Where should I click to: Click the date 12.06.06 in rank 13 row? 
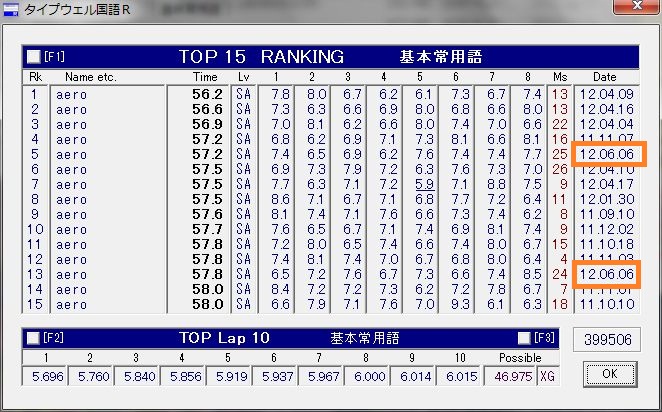pyautogui.click(x=607, y=274)
